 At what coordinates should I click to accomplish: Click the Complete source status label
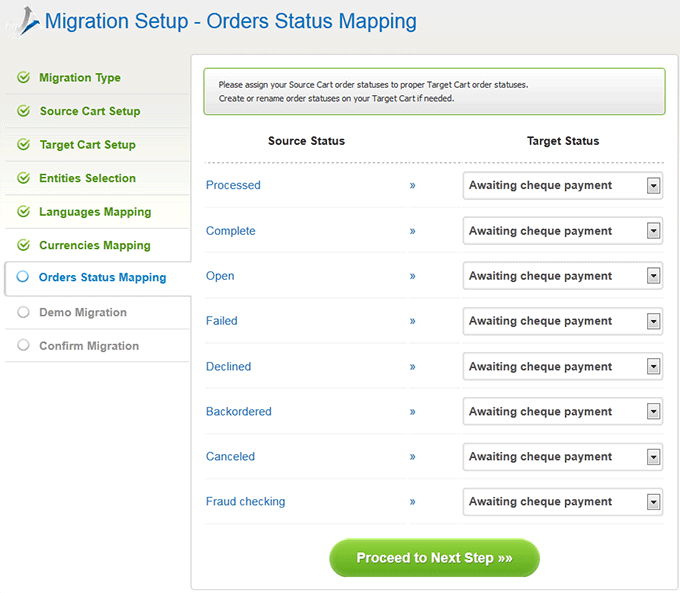coord(230,231)
